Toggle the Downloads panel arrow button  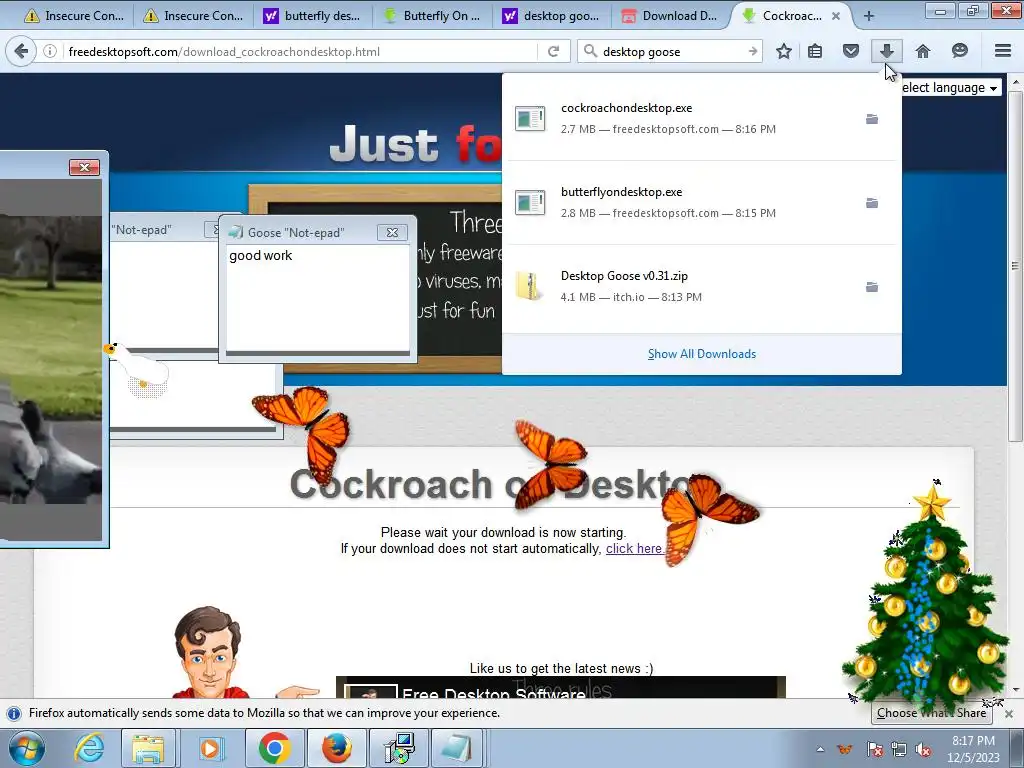click(886, 51)
